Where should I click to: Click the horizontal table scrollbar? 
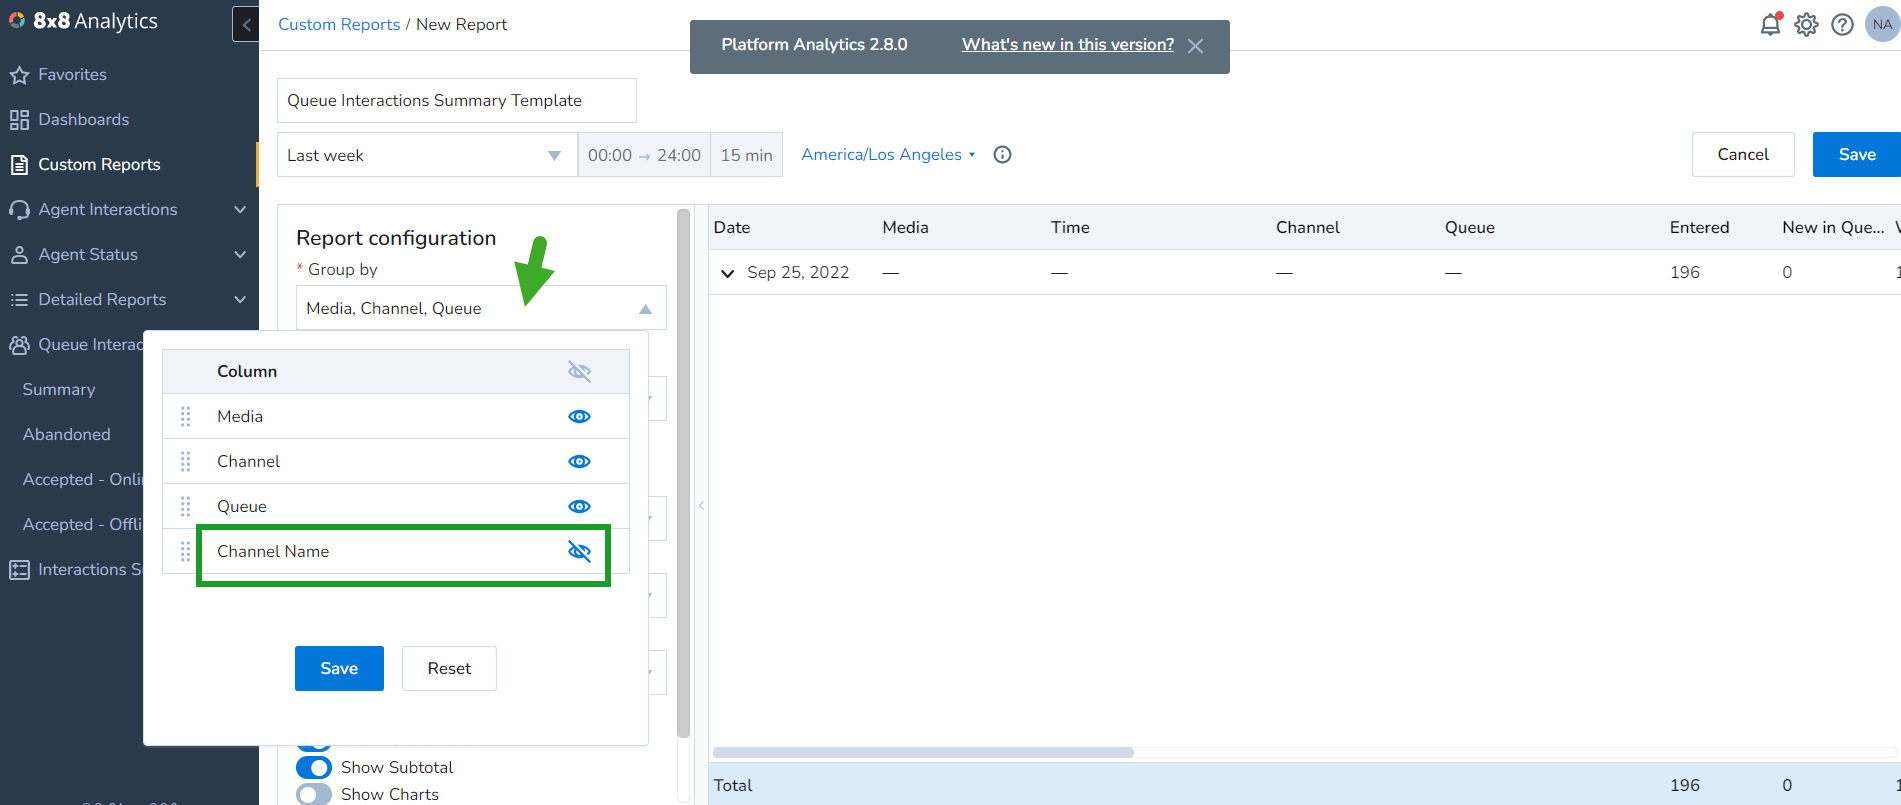pos(923,752)
